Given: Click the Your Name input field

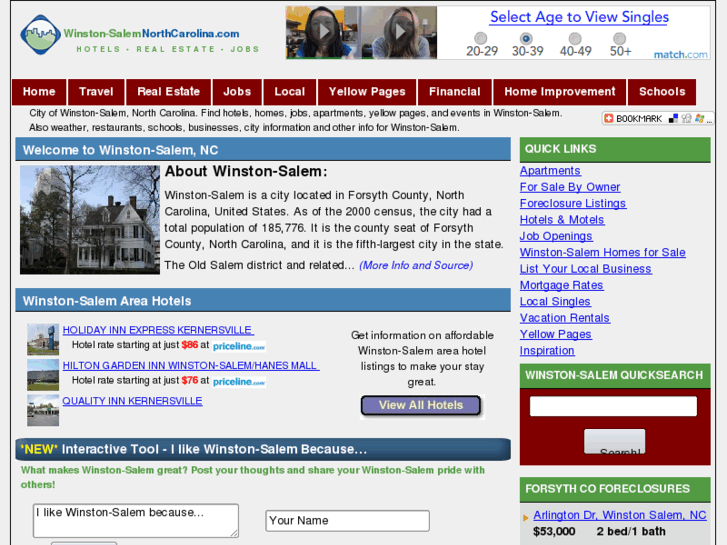Looking at the screenshot, I should point(347,521).
